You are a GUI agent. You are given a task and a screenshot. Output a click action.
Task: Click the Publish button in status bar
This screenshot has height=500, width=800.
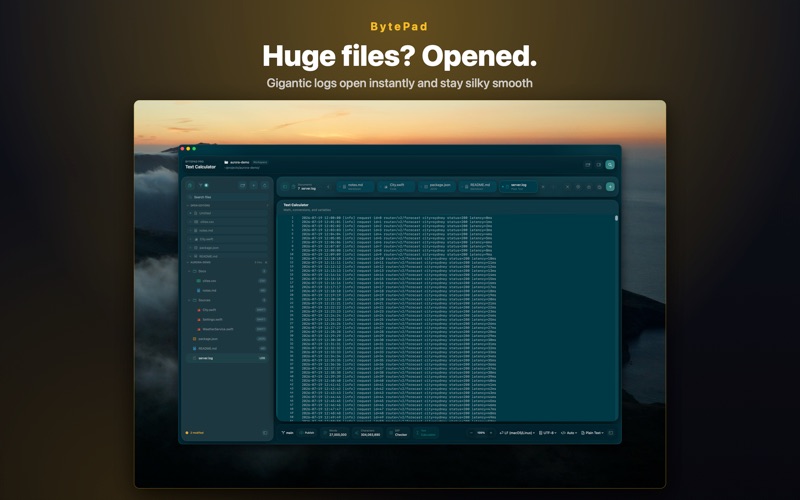[x=307, y=433]
